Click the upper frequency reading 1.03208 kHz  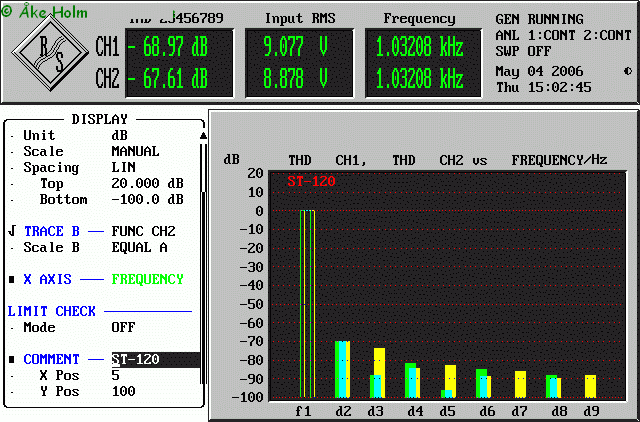420,47
